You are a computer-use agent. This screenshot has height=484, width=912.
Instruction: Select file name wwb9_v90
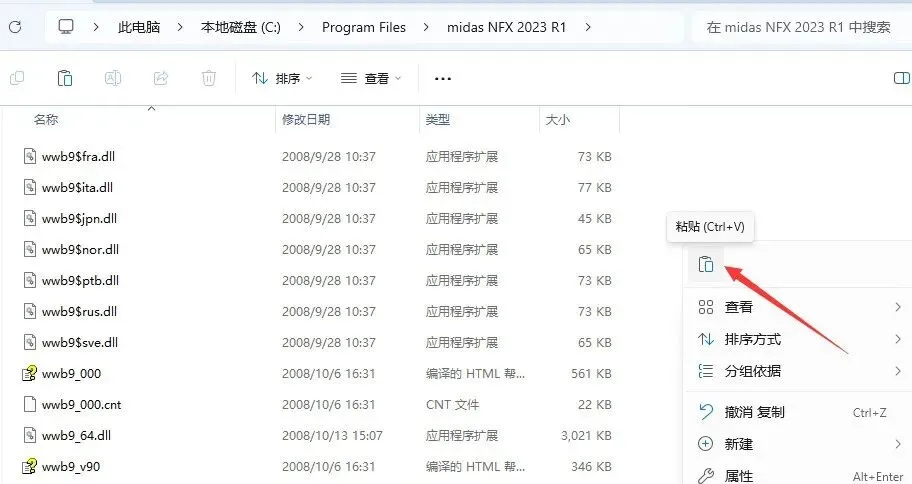(70, 467)
